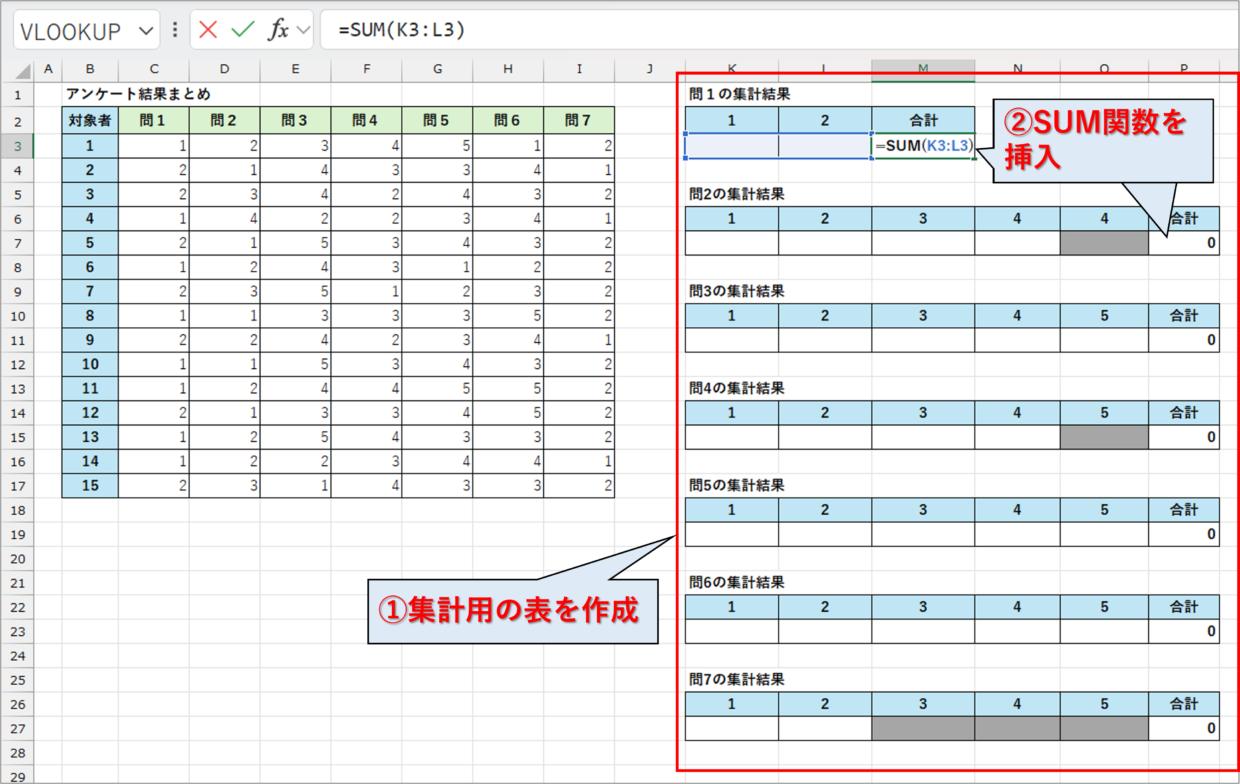Select the row 25 header
Image resolution: width=1240 pixels, height=784 pixels.
click(17, 679)
